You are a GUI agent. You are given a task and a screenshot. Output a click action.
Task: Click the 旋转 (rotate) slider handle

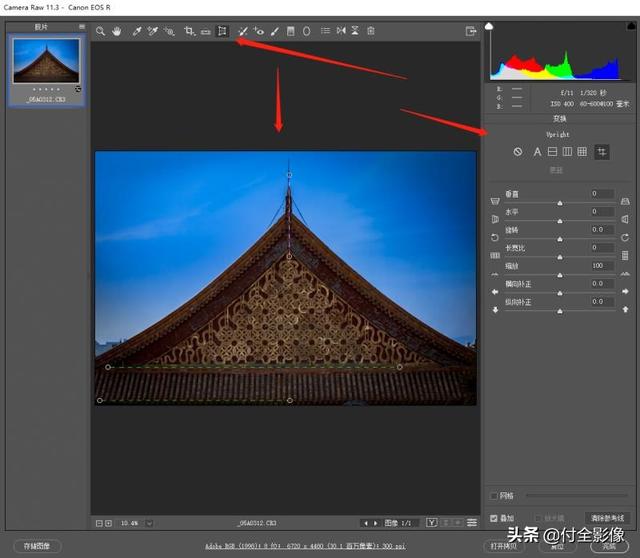pyautogui.click(x=559, y=238)
